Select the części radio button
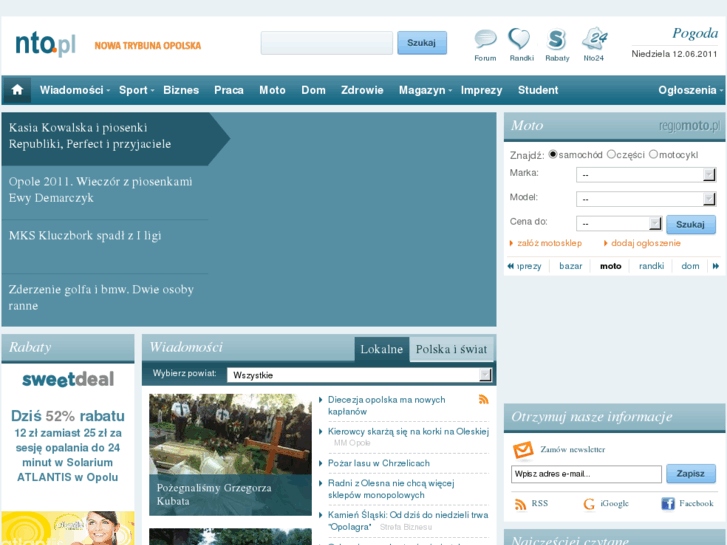Viewport: 727px width, 545px height. (x=611, y=154)
